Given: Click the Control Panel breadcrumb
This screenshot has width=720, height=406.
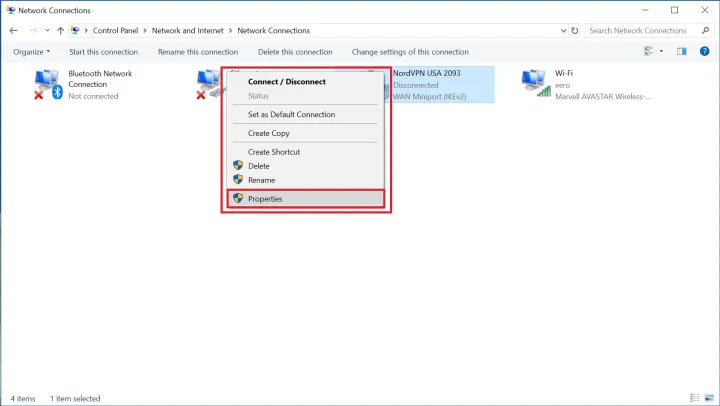Looking at the screenshot, I should tap(115, 30).
